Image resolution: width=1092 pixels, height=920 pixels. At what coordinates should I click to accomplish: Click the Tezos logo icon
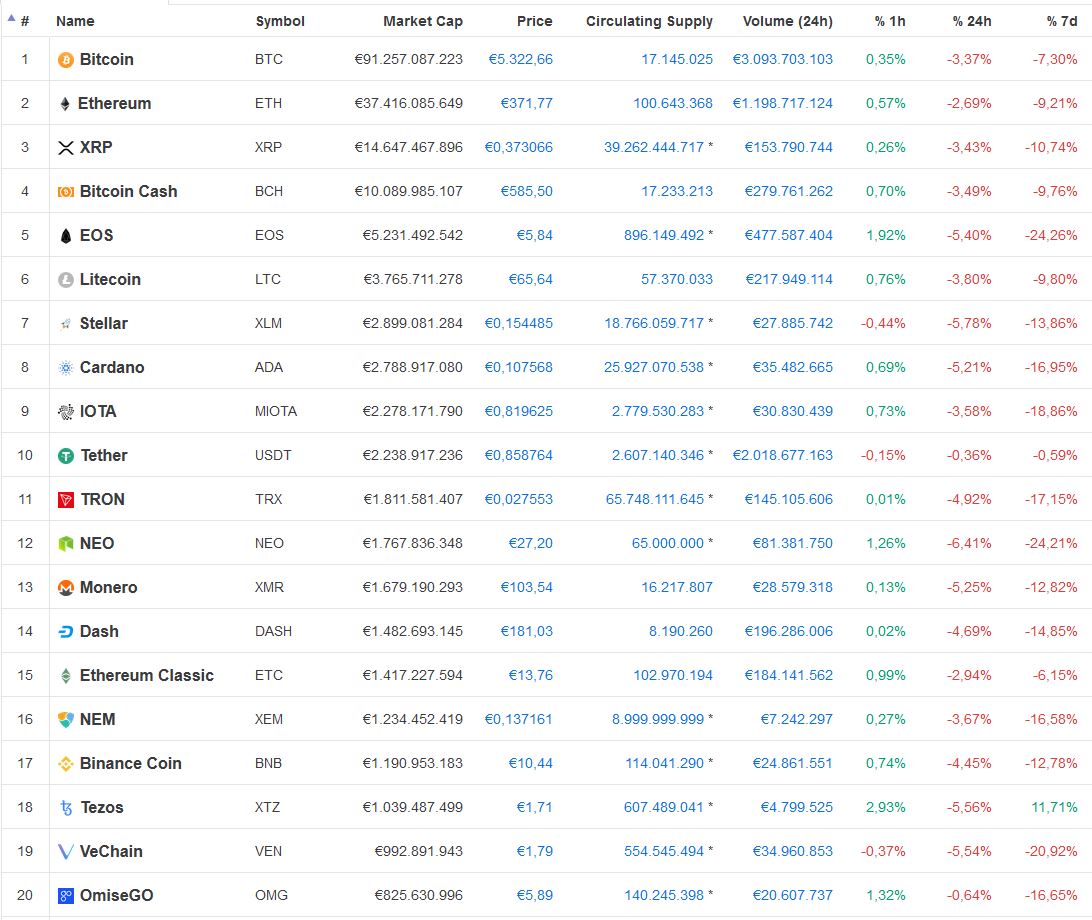[66, 808]
